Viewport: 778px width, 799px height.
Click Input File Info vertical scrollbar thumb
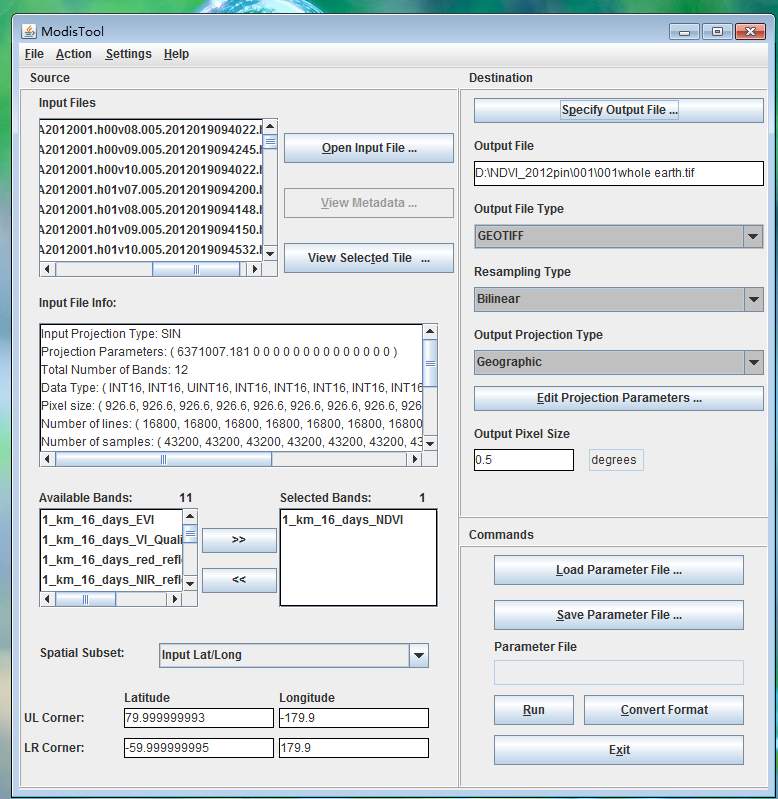[x=430, y=363]
